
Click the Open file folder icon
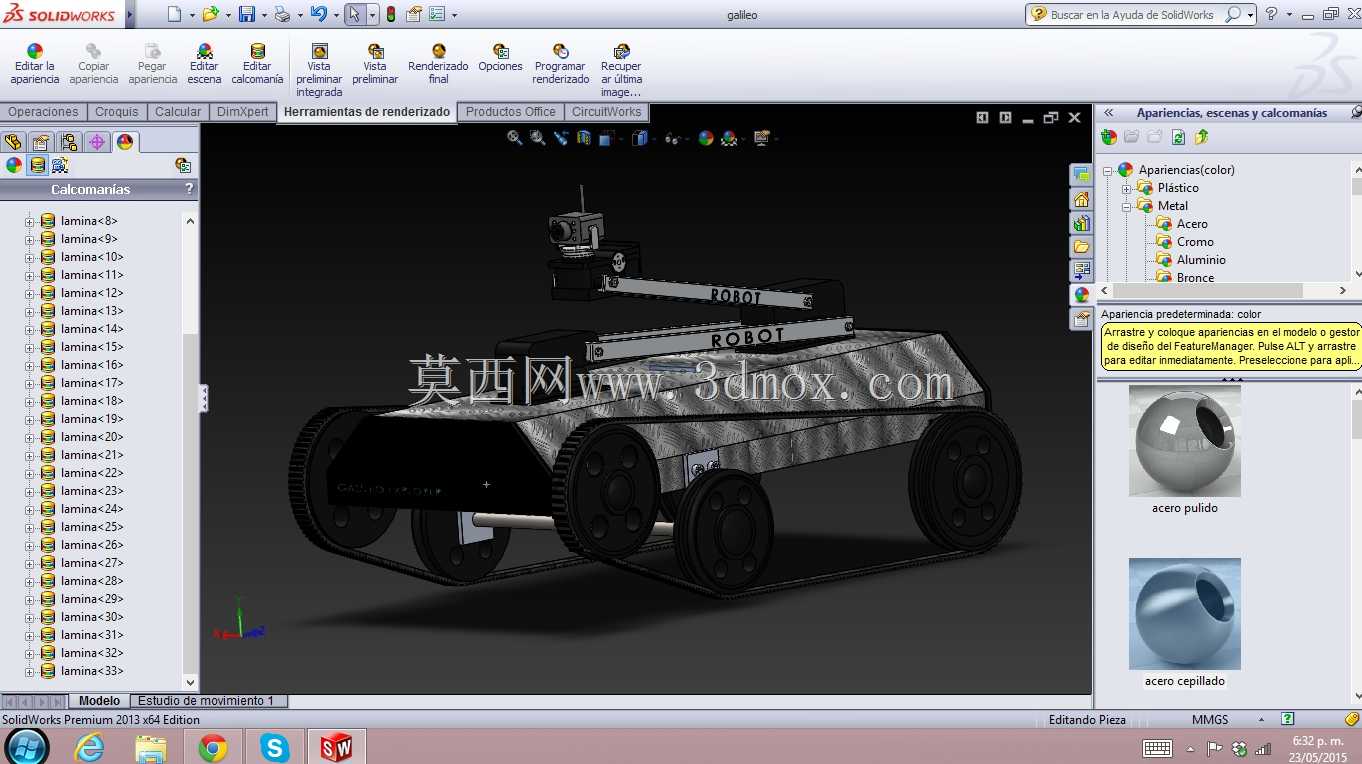[210, 14]
